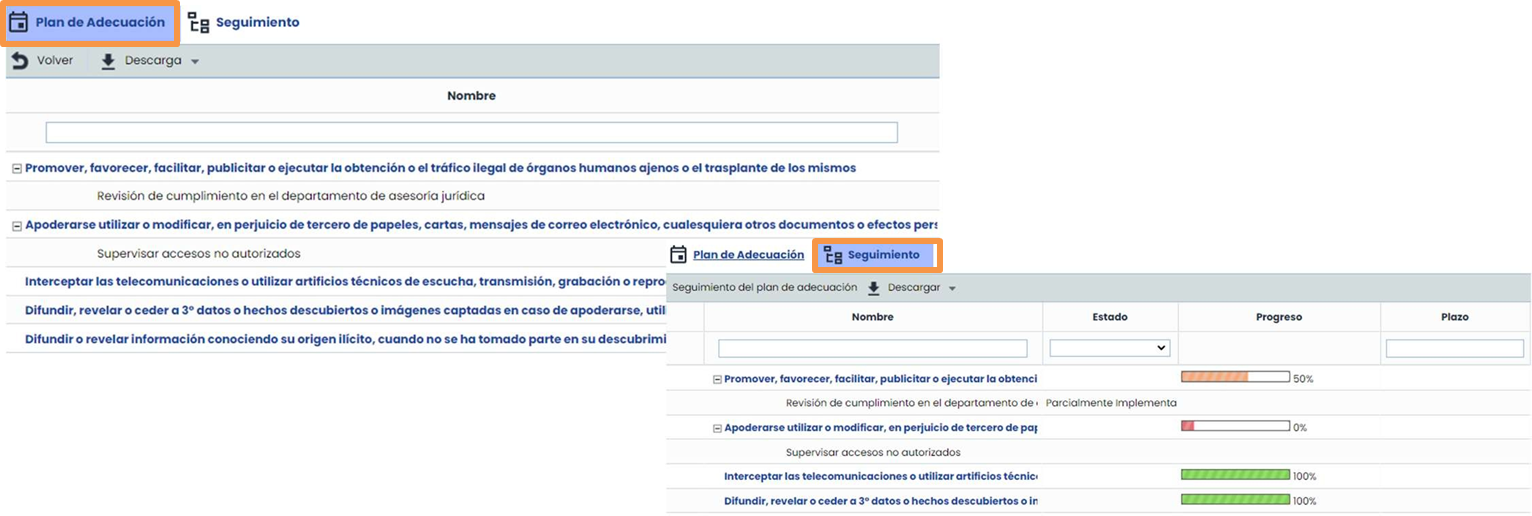Click the calendar icon of Plan de Adecuación

click(18, 22)
